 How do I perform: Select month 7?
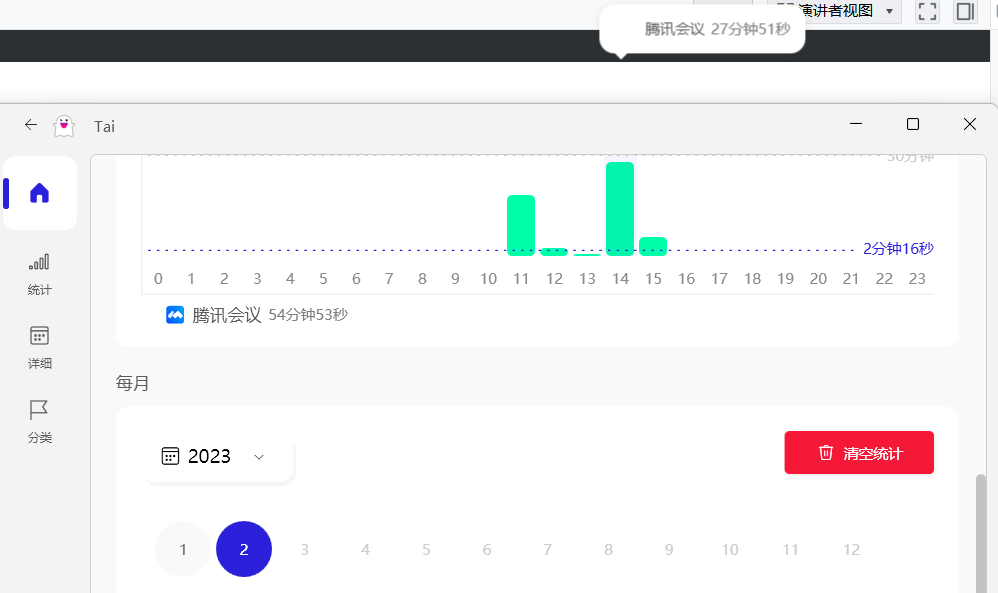[x=547, y=549]
